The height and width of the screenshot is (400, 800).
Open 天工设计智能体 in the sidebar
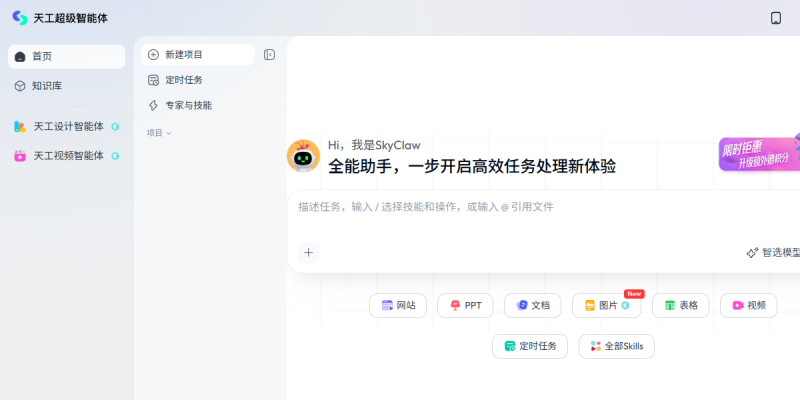click(x=66, y=127)
